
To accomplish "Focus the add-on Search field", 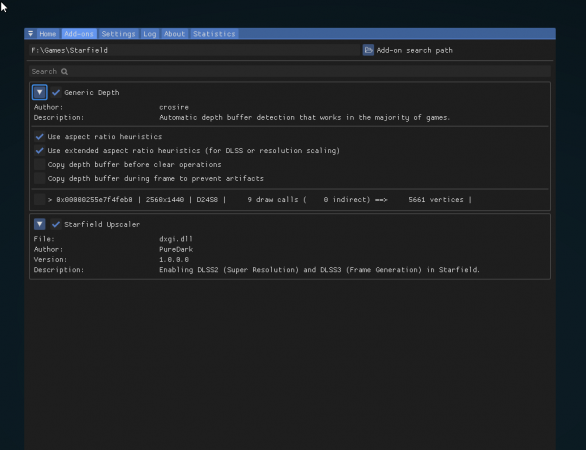I will tap(290, 71).
